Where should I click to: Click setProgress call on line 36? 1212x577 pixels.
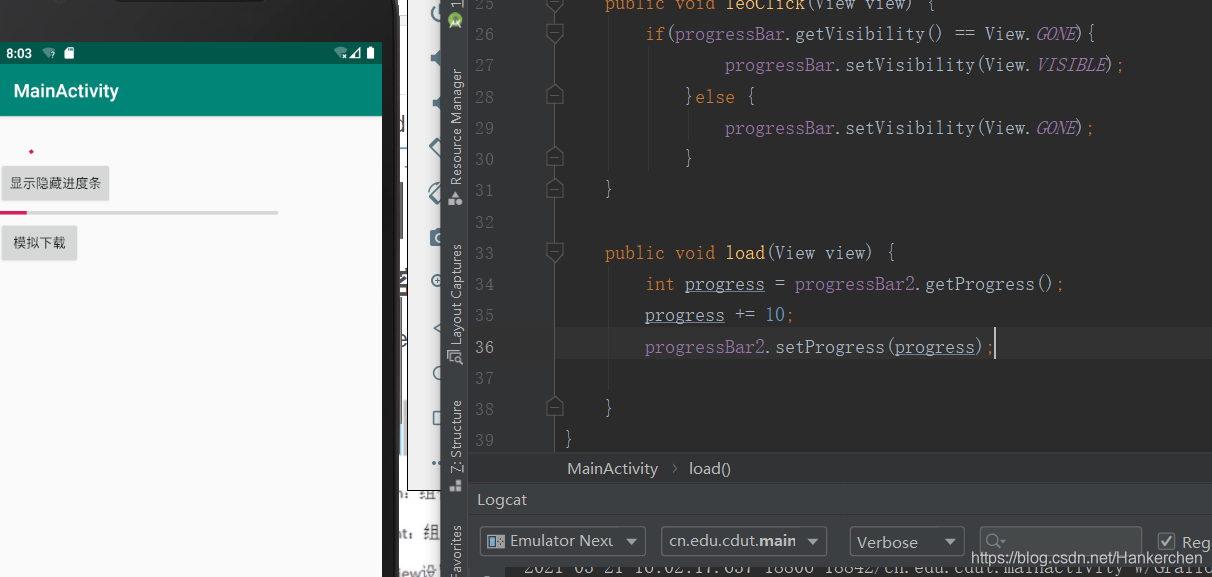pos(830,347)
